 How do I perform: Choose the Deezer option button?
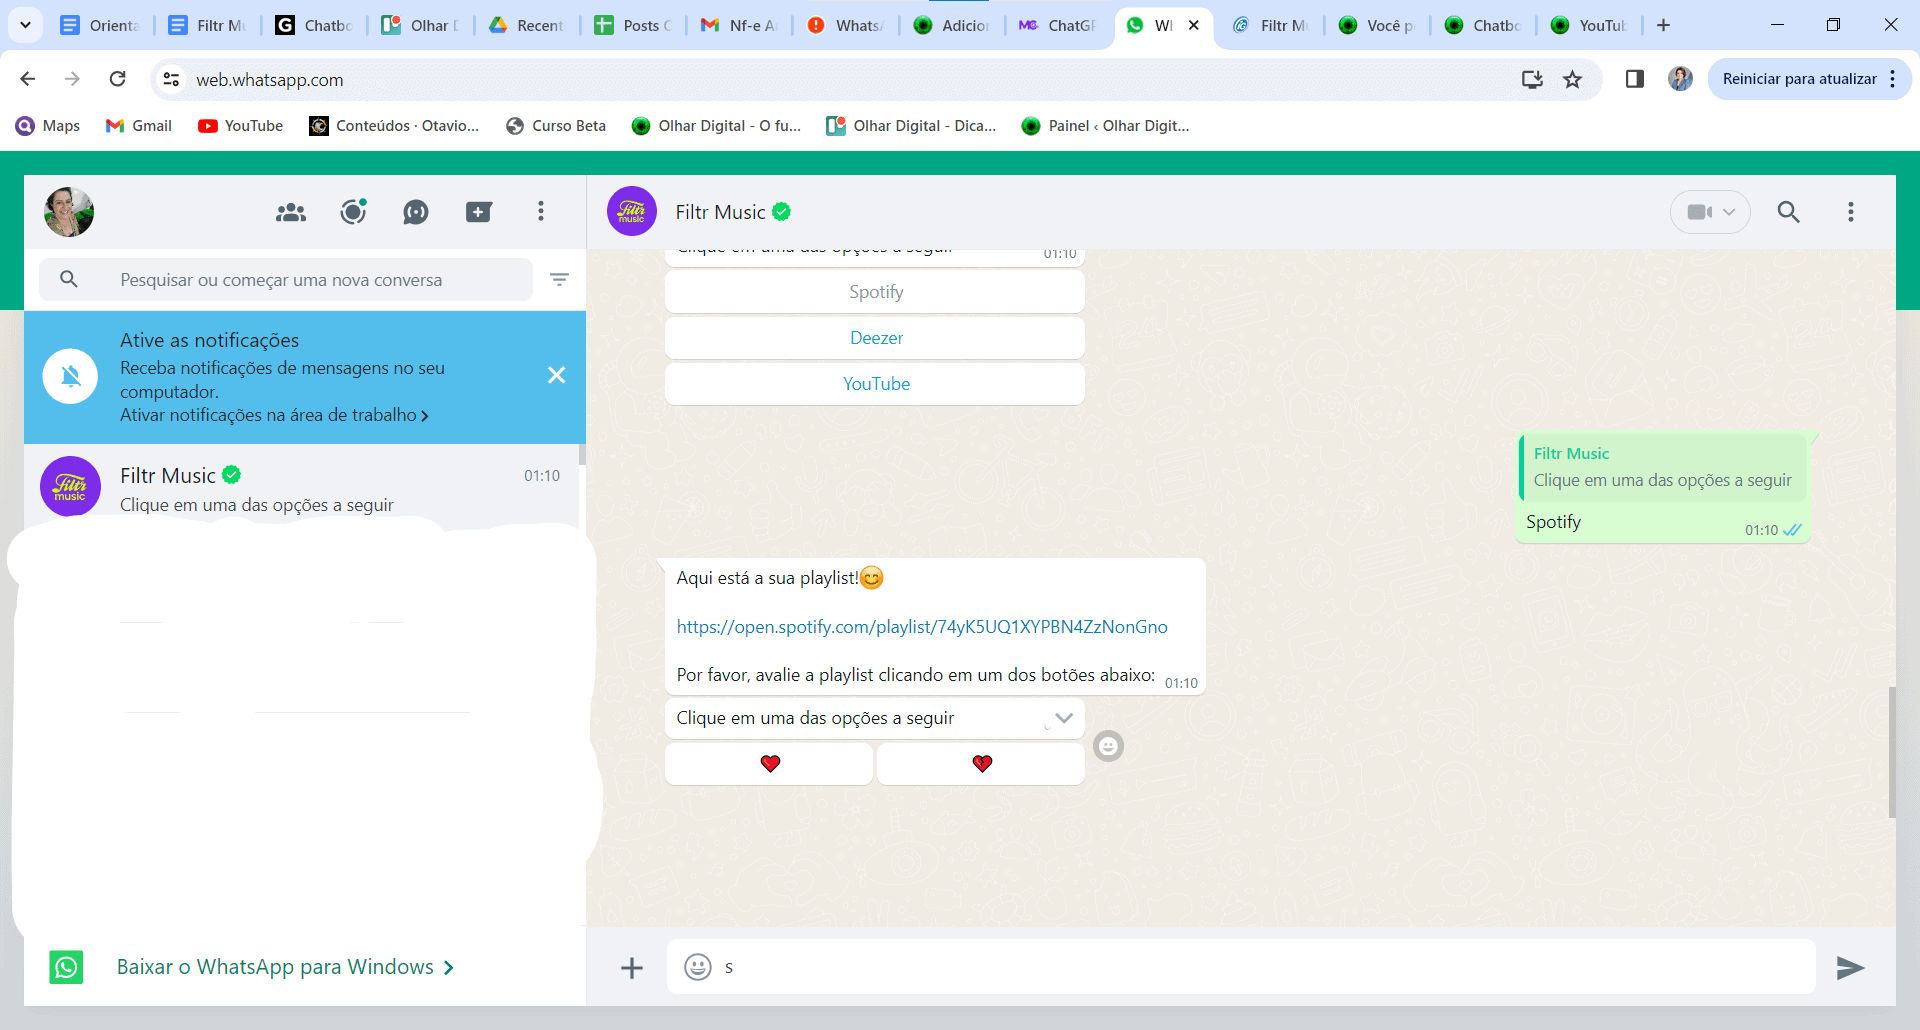pos(875,338)
